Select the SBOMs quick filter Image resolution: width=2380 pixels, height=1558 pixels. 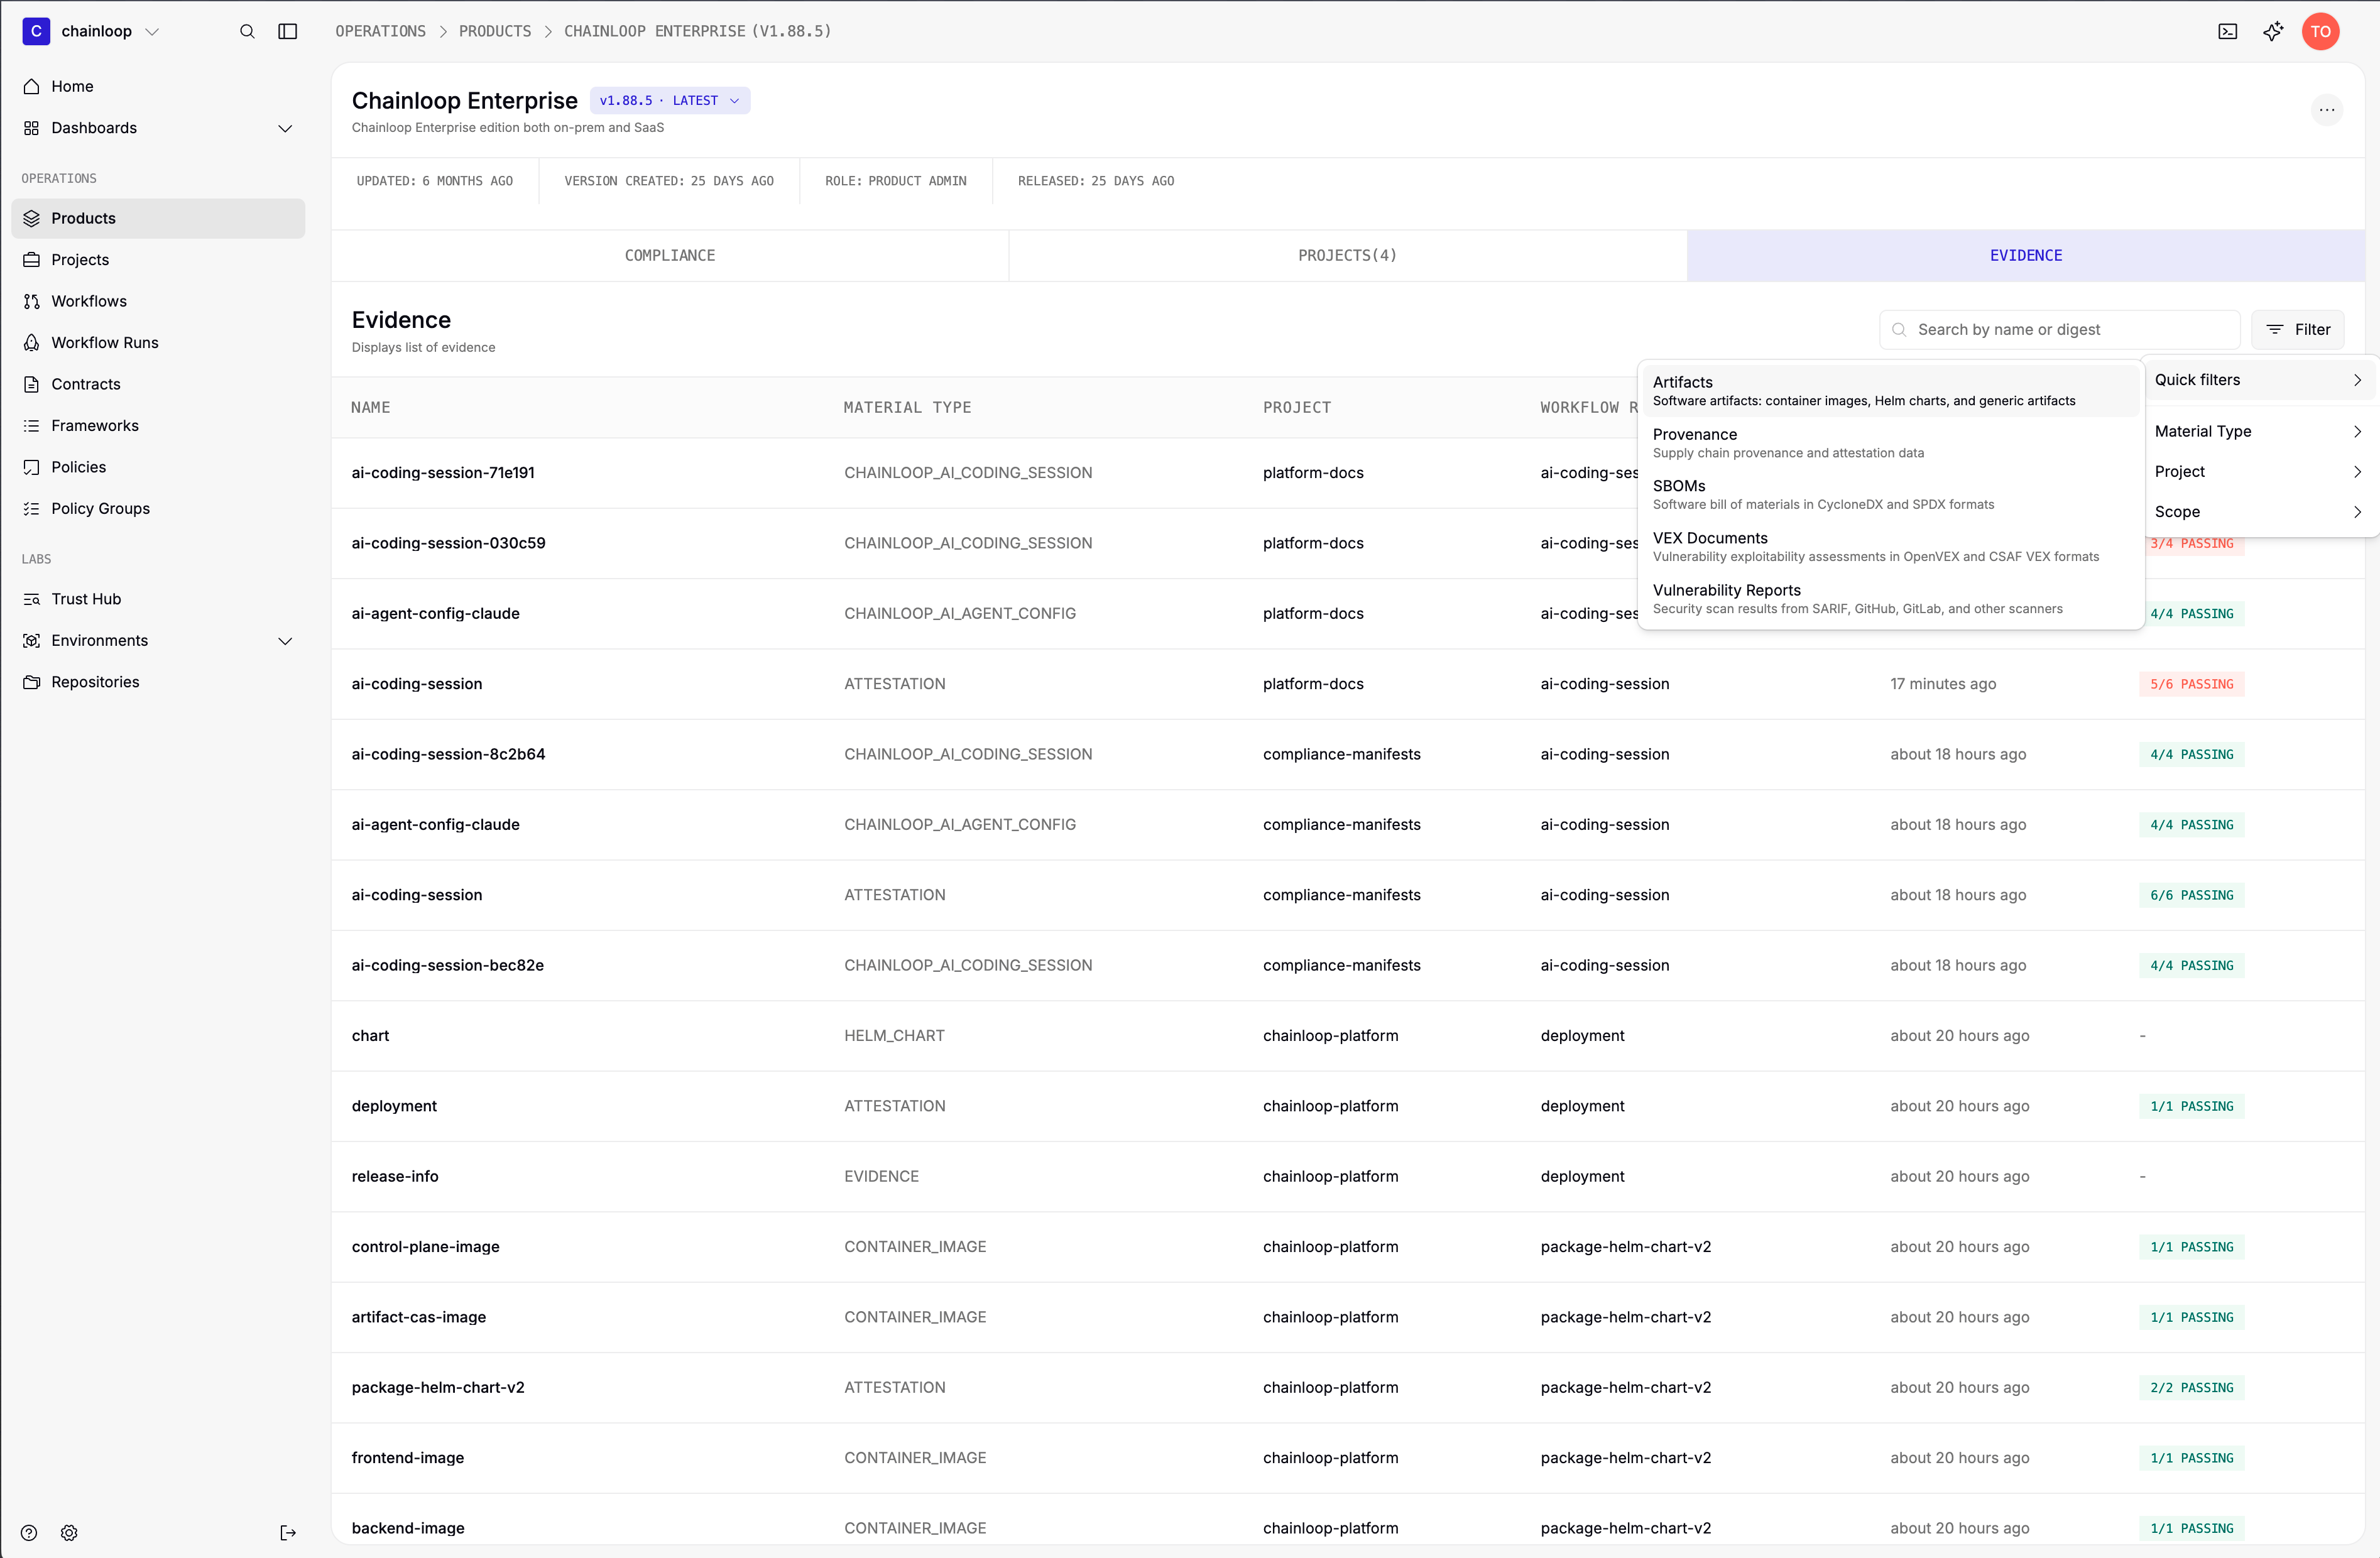(1890, 495)
